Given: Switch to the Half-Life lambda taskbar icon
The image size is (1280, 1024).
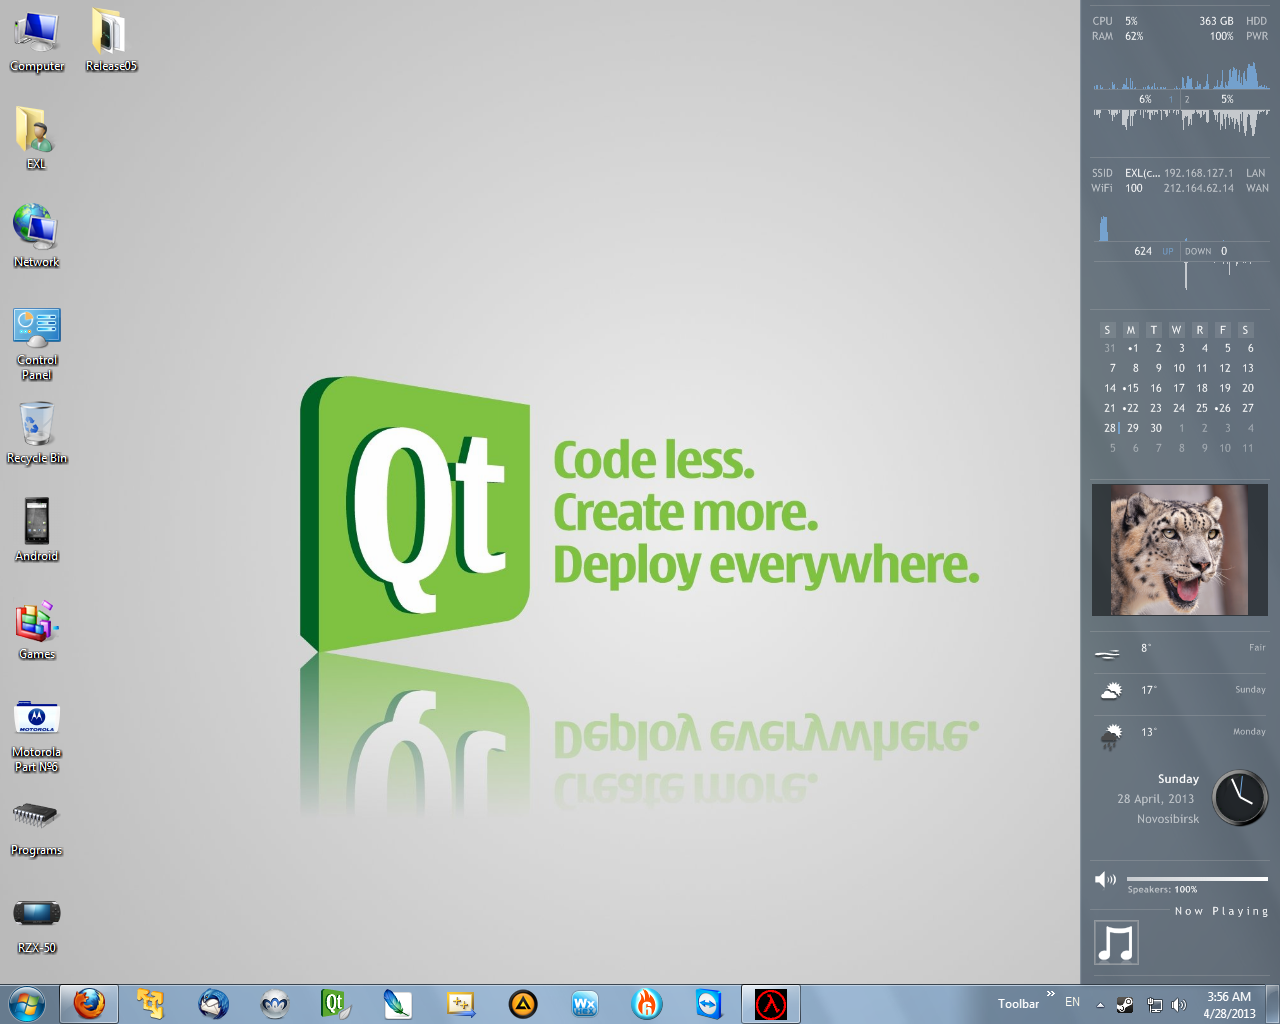Looking at the screenshot, I should pyautogui.click(x=771, y=1004).
